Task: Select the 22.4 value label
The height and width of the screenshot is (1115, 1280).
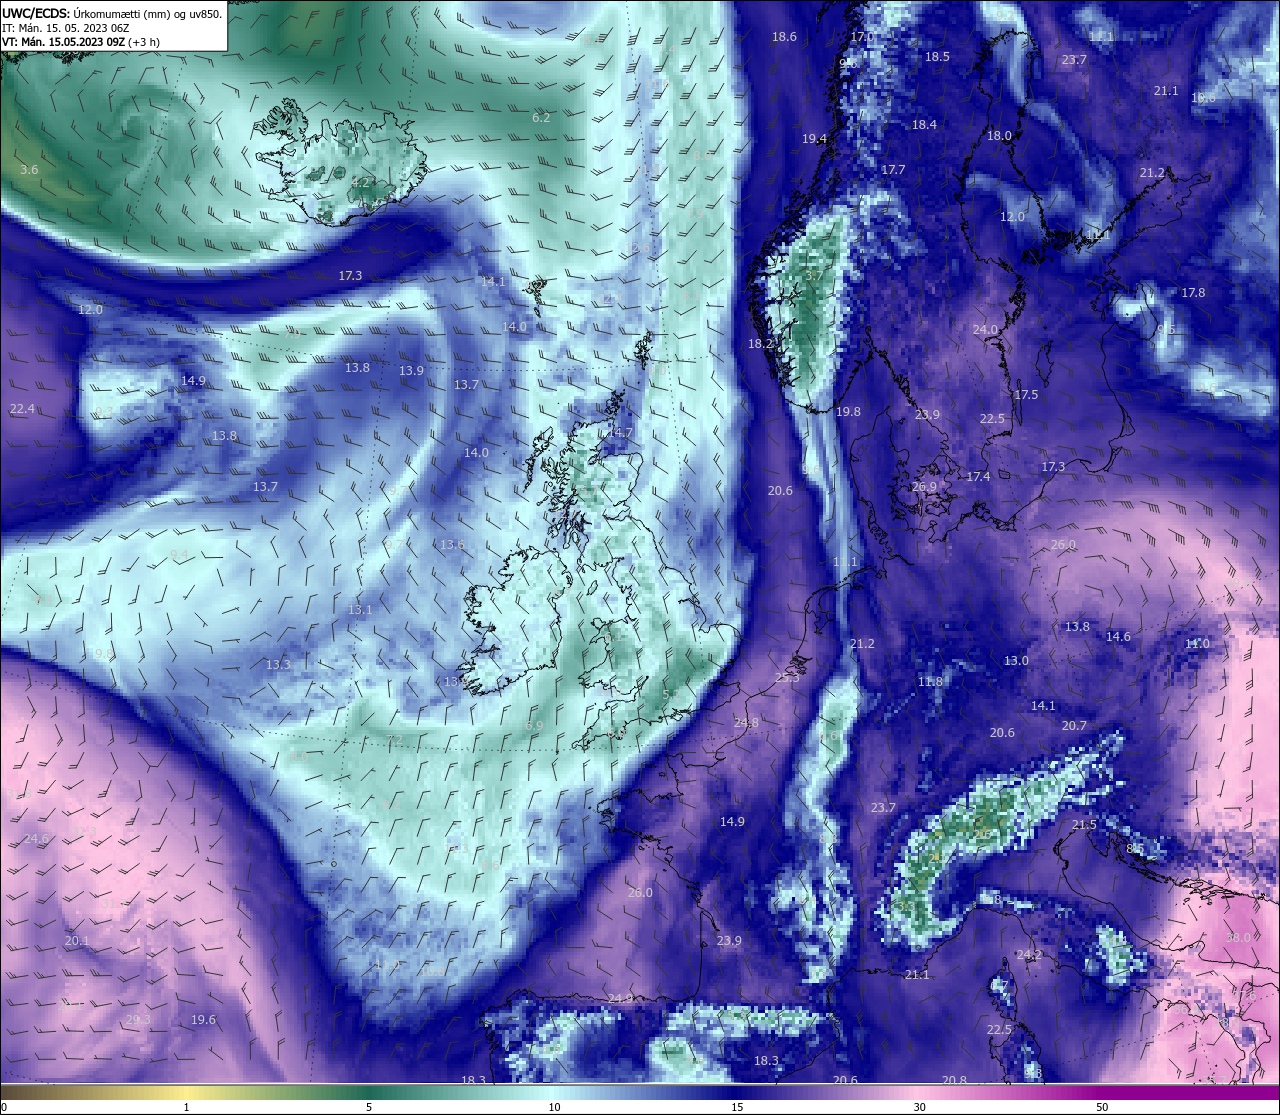Action: tap(22, 409)
